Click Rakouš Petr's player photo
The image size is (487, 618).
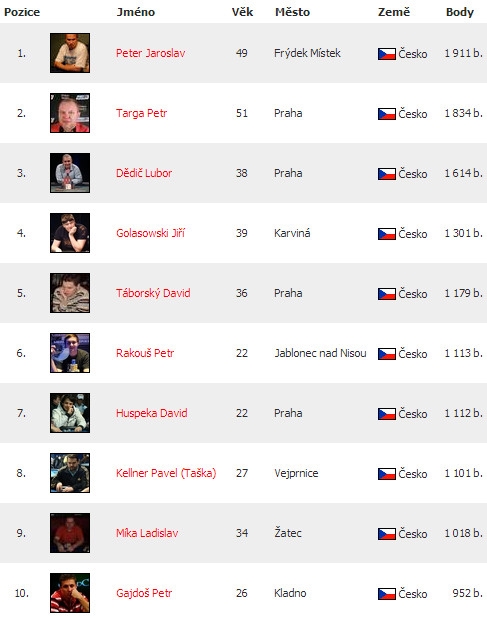70,353
